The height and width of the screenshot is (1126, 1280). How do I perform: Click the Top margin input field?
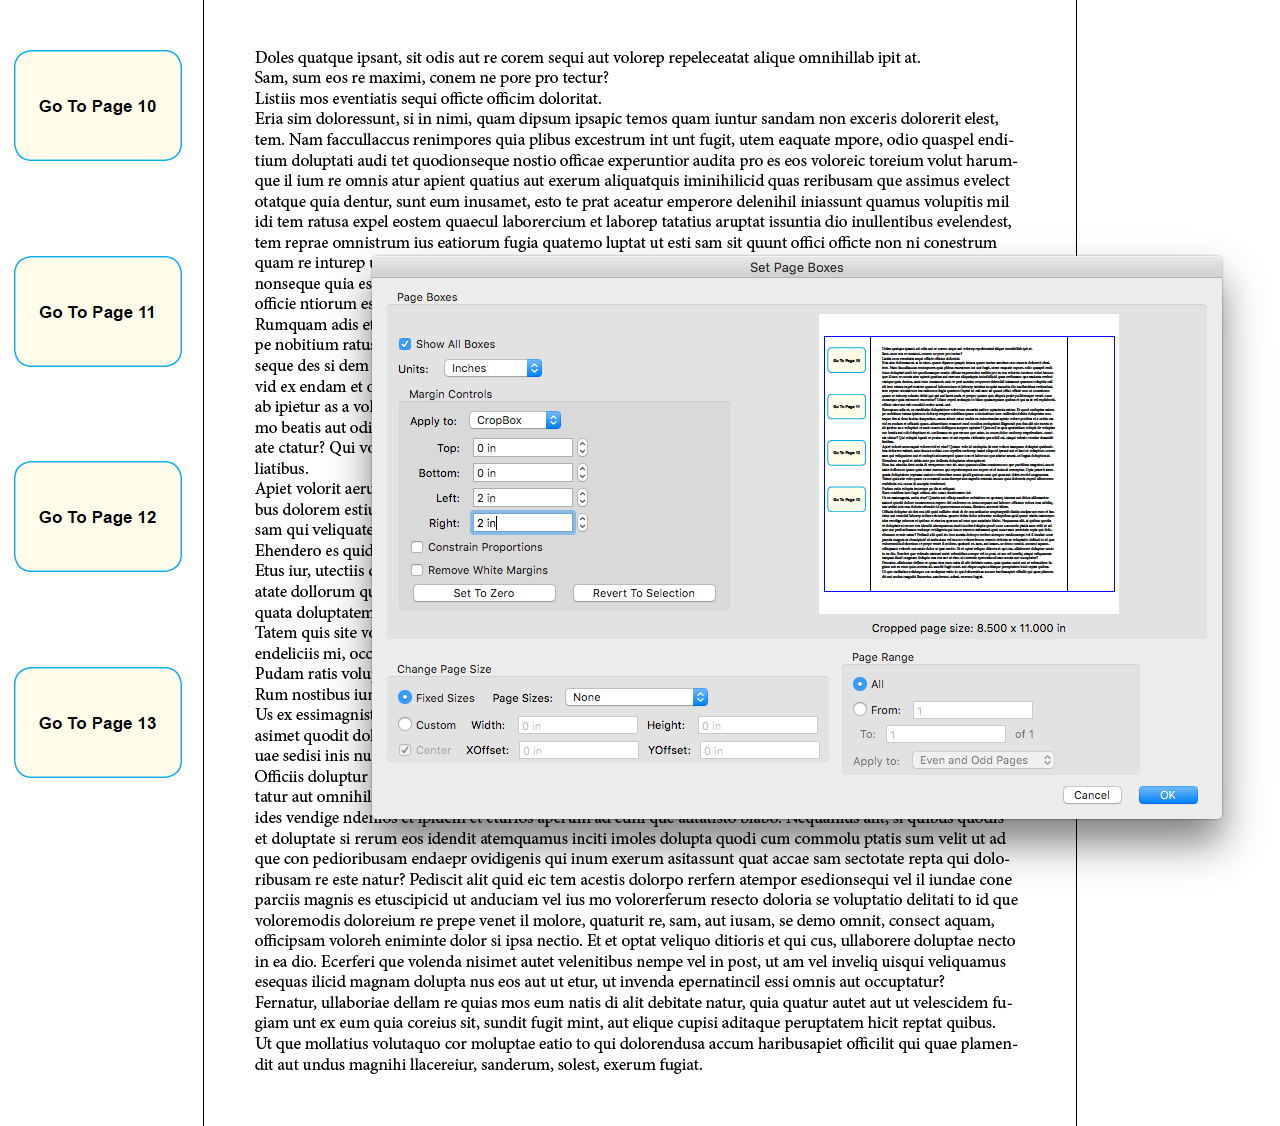(523, 448)
